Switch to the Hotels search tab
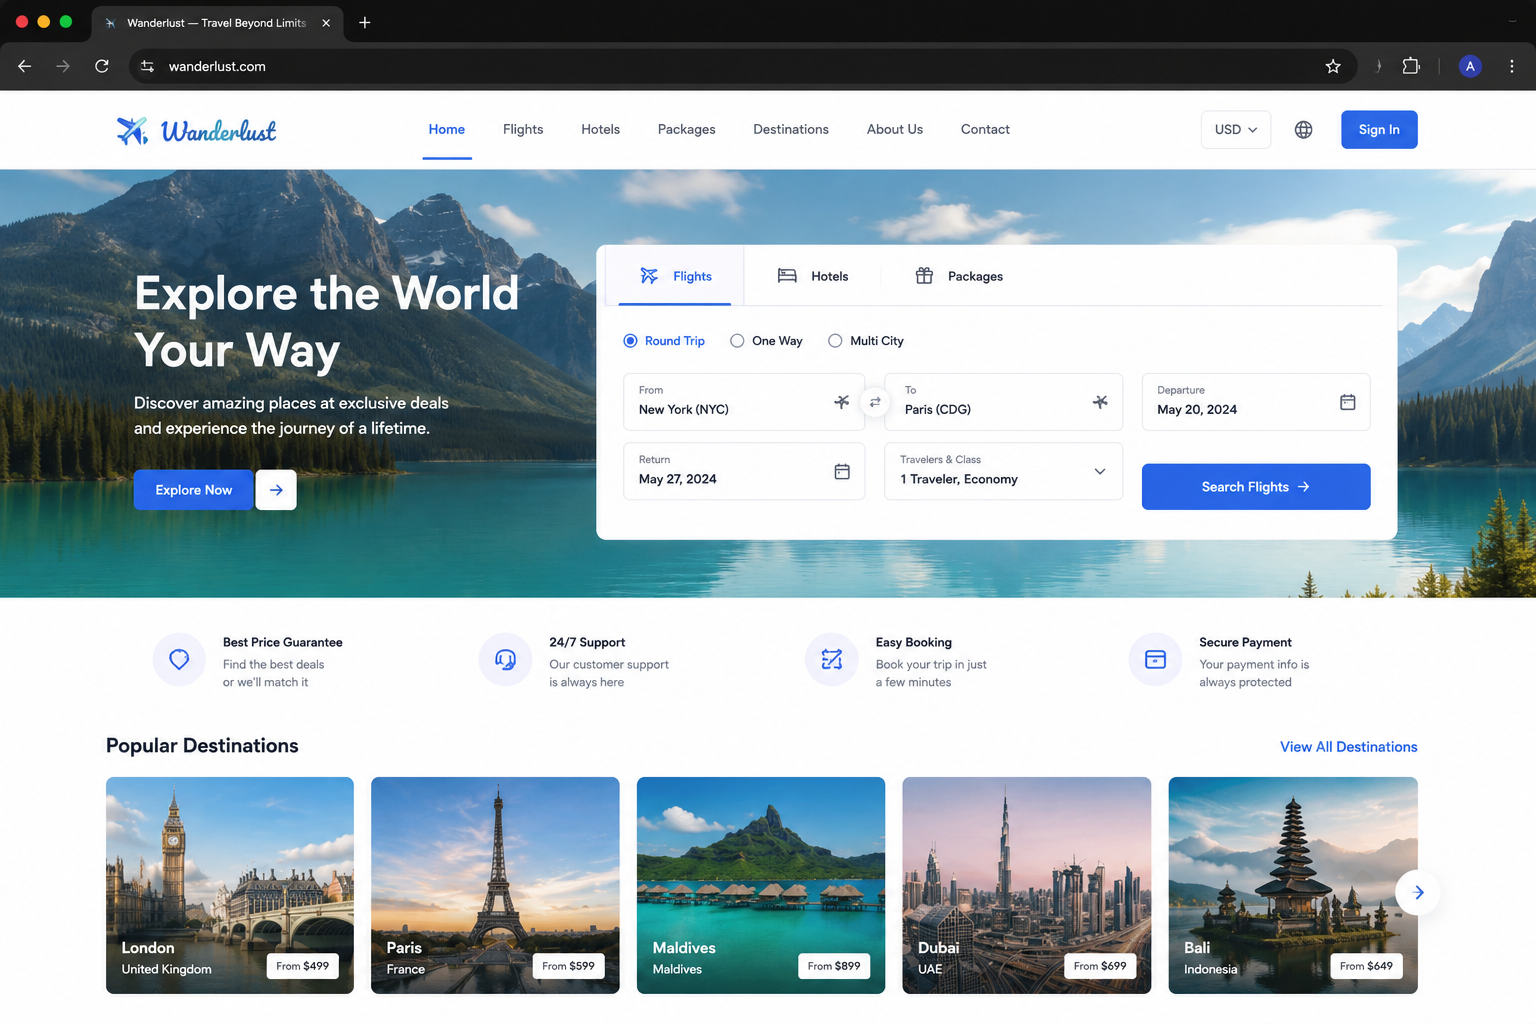Viewport: 1536px width, 1024px height. coord(813,276)
